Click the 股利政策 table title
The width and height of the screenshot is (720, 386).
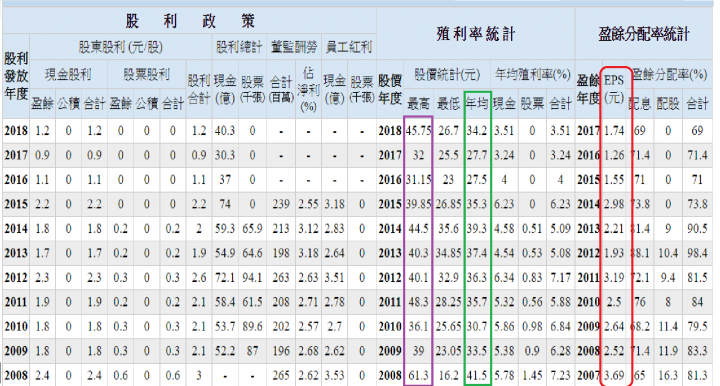pos(190,21)
